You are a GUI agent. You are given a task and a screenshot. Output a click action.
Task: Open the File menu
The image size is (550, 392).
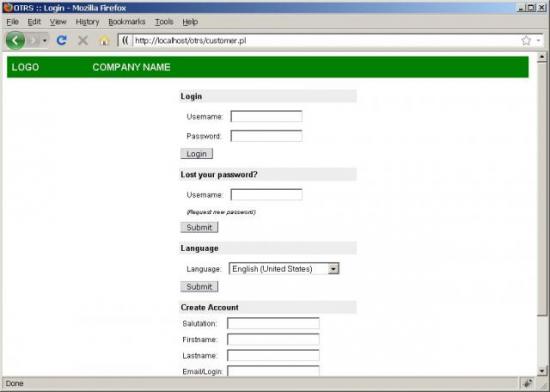point(13,22)
